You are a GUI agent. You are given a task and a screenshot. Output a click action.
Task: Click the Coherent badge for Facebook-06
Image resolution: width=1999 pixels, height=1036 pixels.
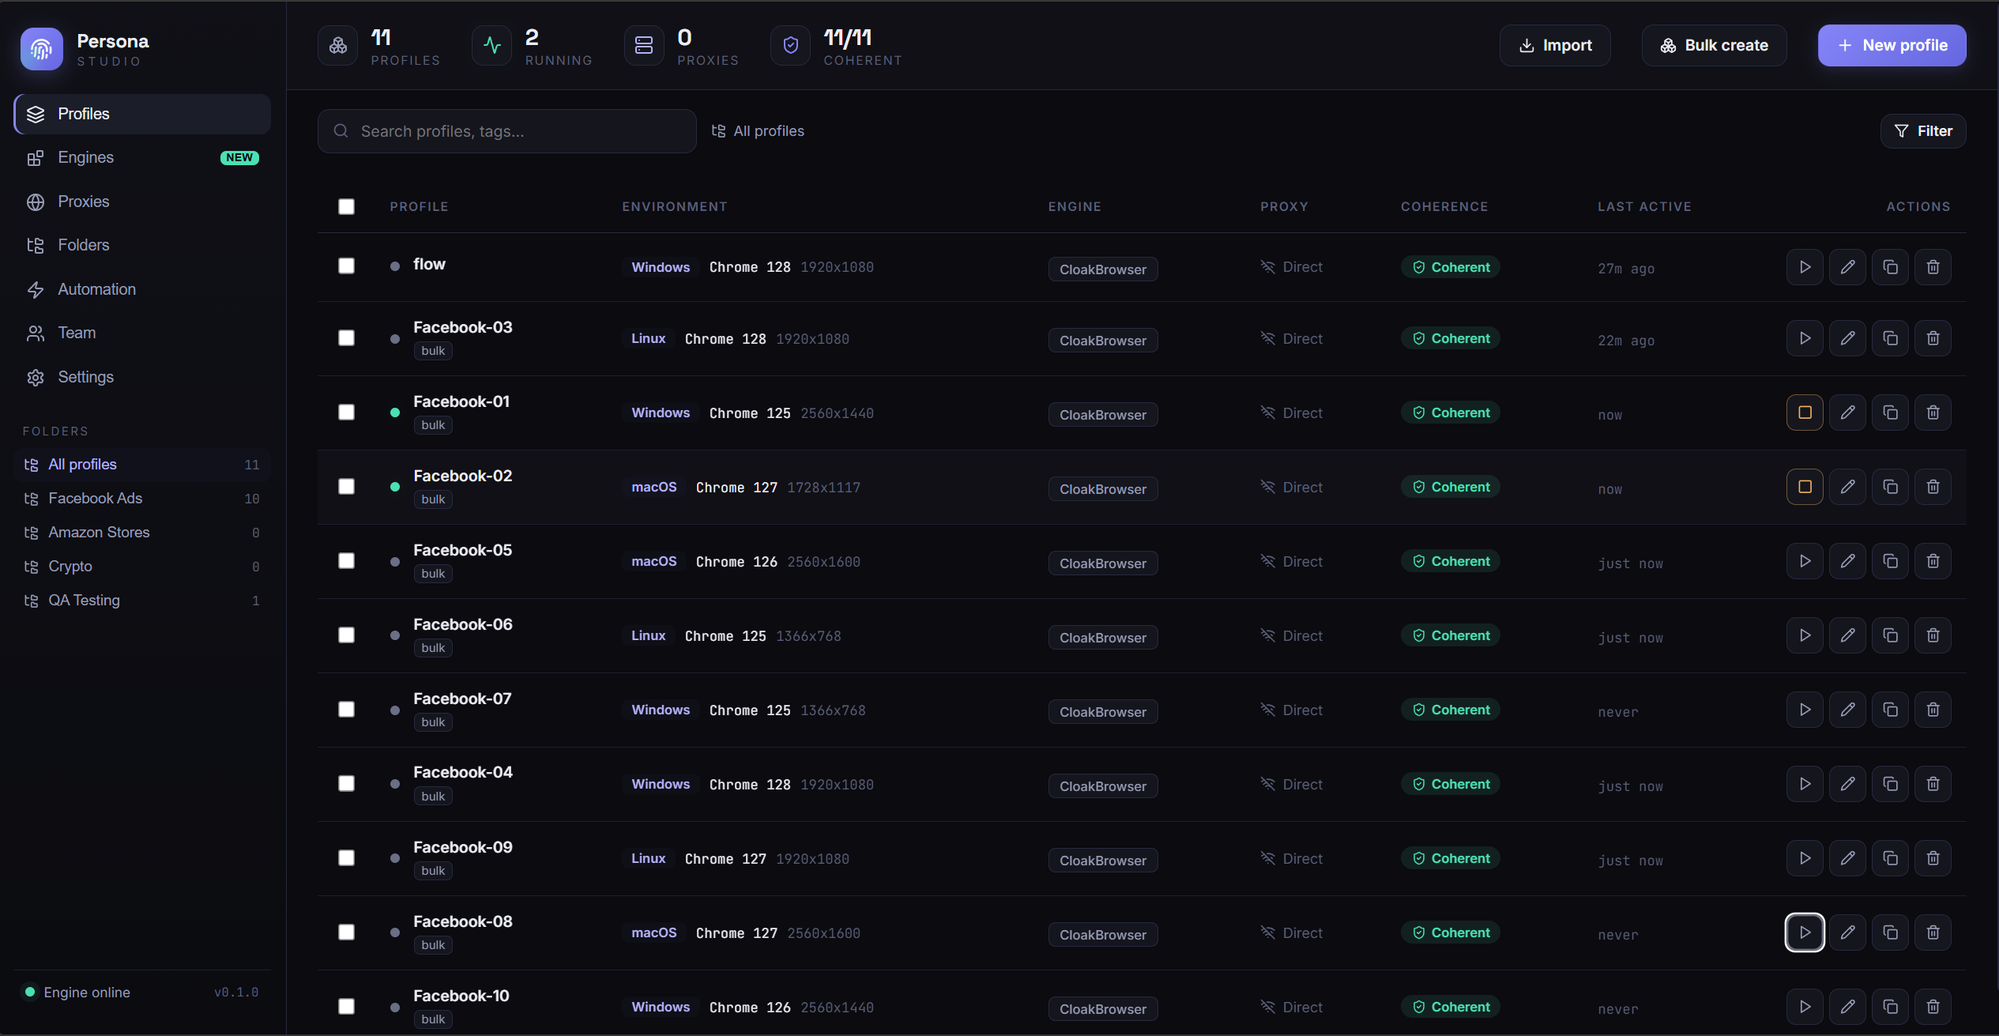click(x=1450, y=635)
